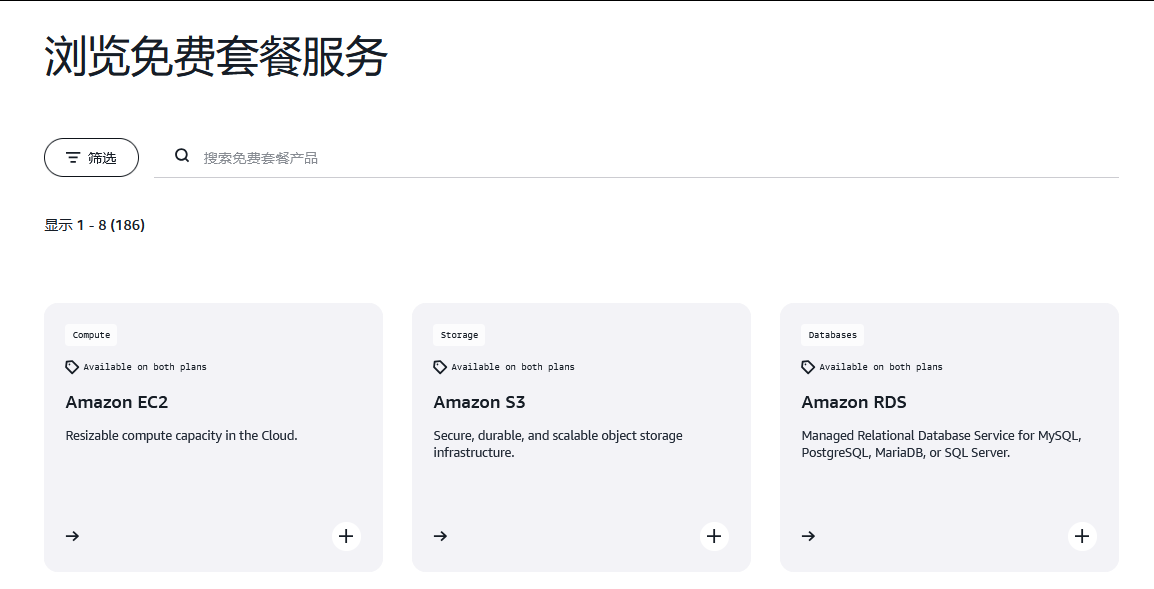Click the 'Secure, durable, and scalable' S3 description
The height and width of the screenshot is (589, 1154).
558,444
